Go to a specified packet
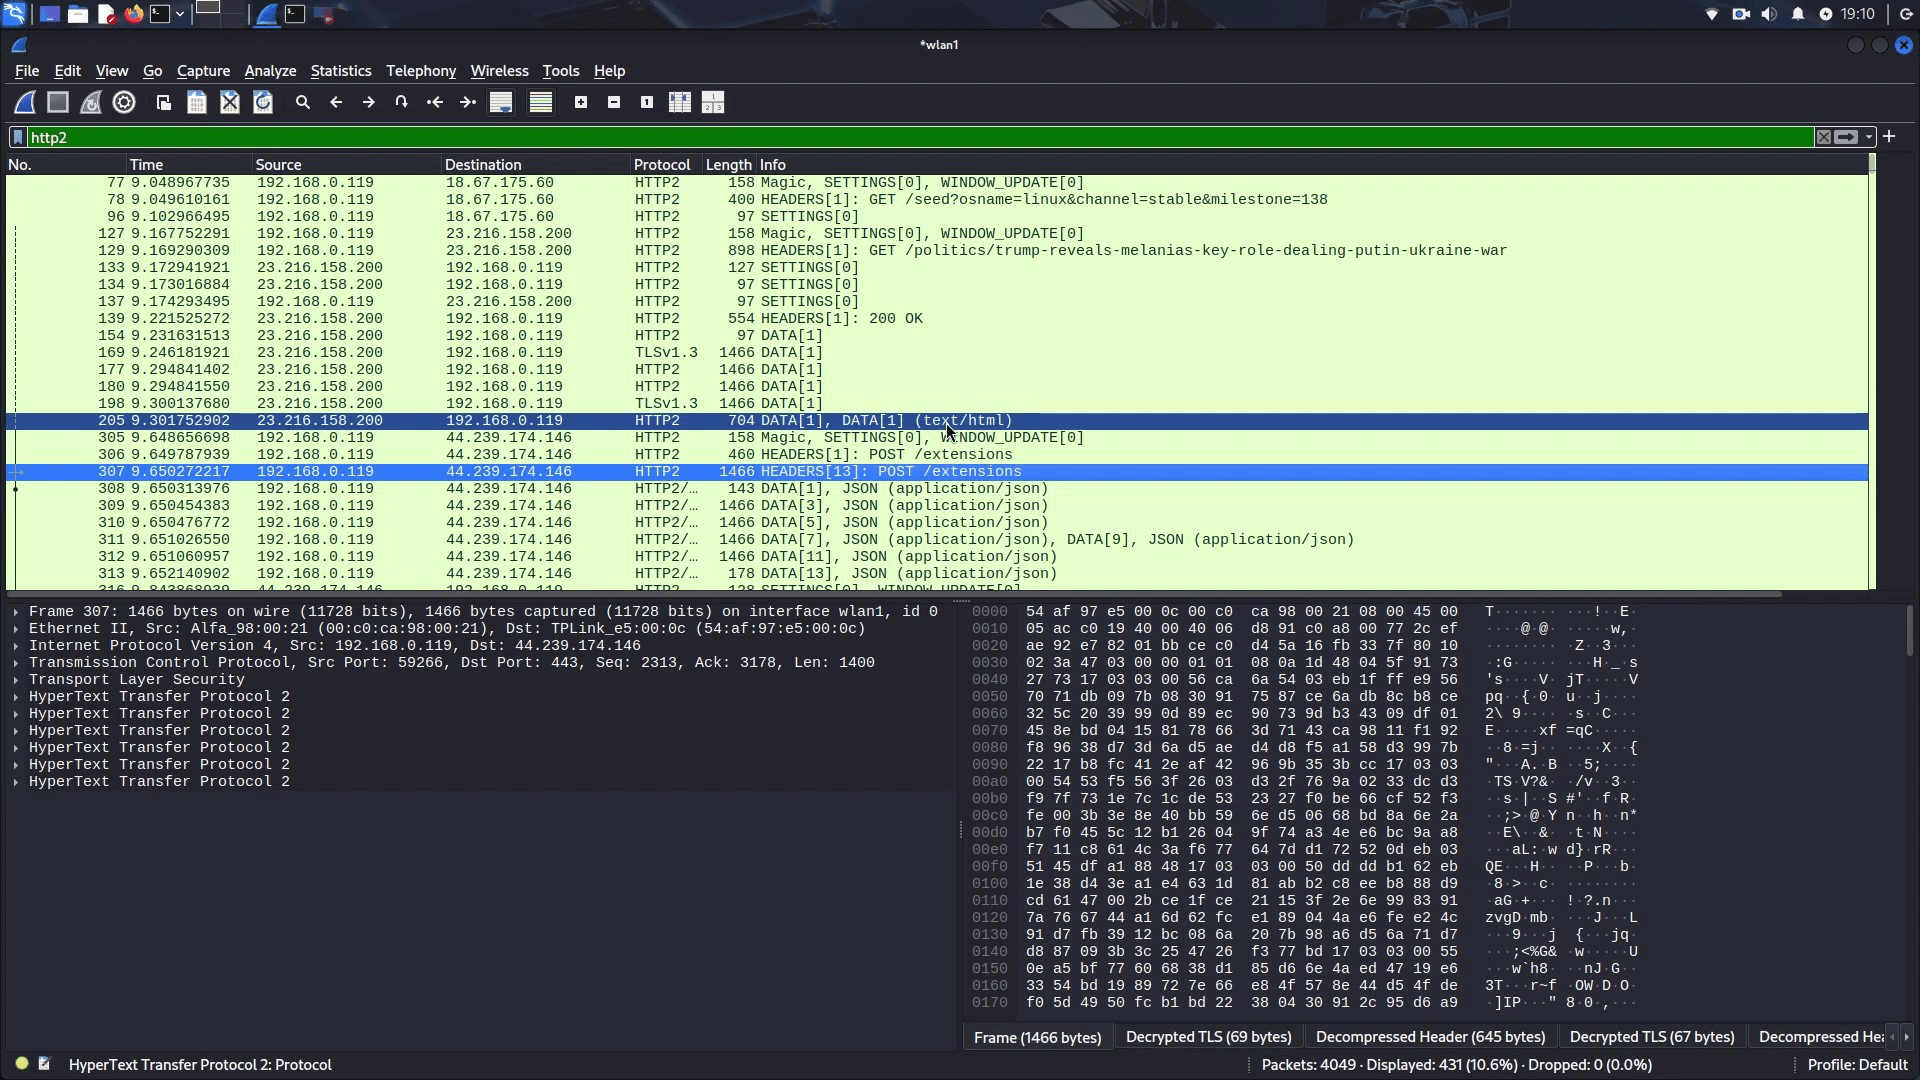Image resolution: width=1920 pixels, height=1080 pixels. (x=402, y=102)
